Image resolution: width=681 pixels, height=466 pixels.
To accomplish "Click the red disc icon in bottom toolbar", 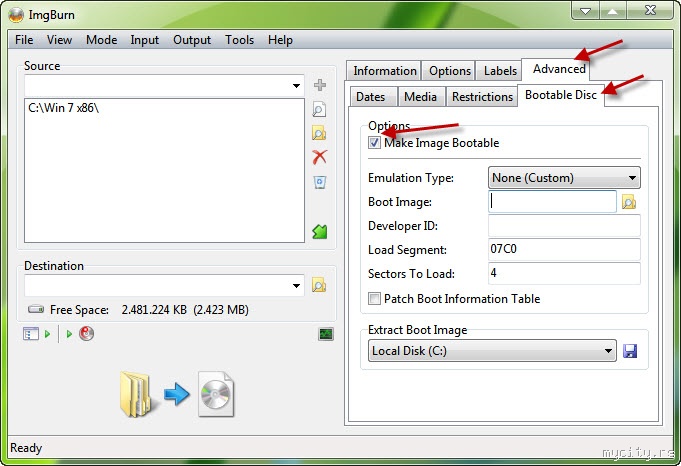I will tap(86, 334).
